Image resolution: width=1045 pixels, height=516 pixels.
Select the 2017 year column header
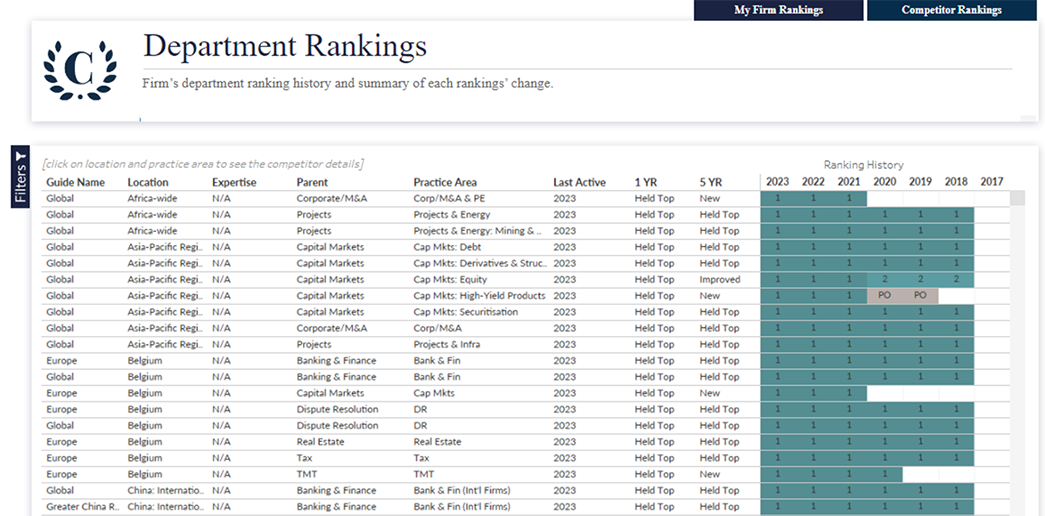[x=991, y=182]
